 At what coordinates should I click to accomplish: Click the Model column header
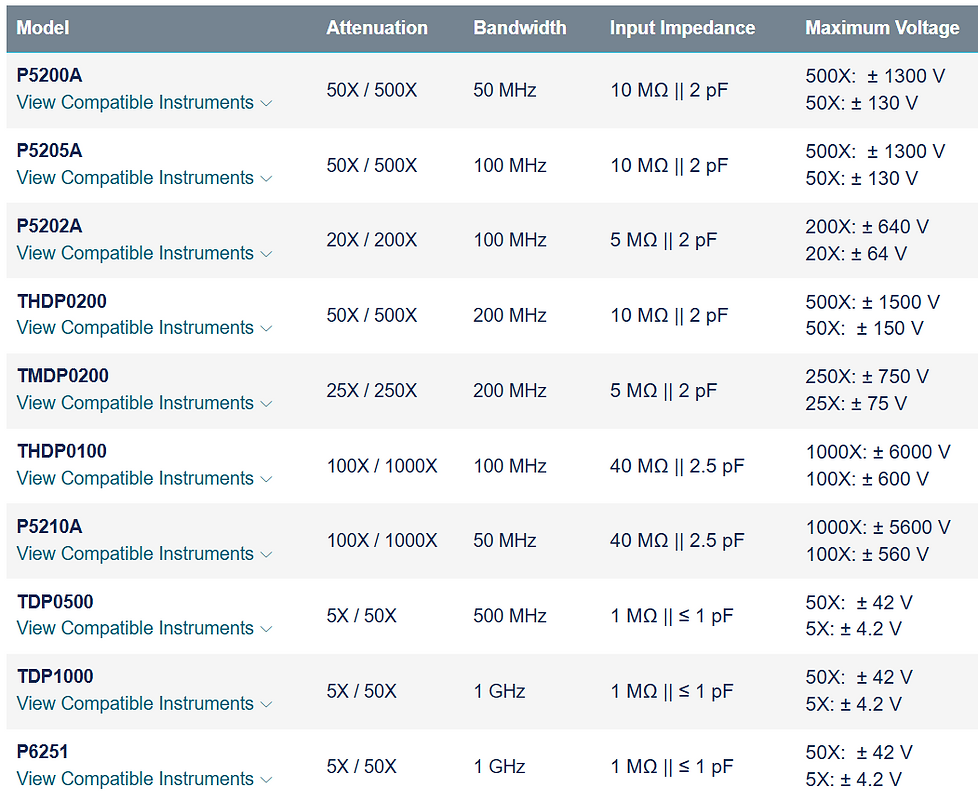(42, 28)
